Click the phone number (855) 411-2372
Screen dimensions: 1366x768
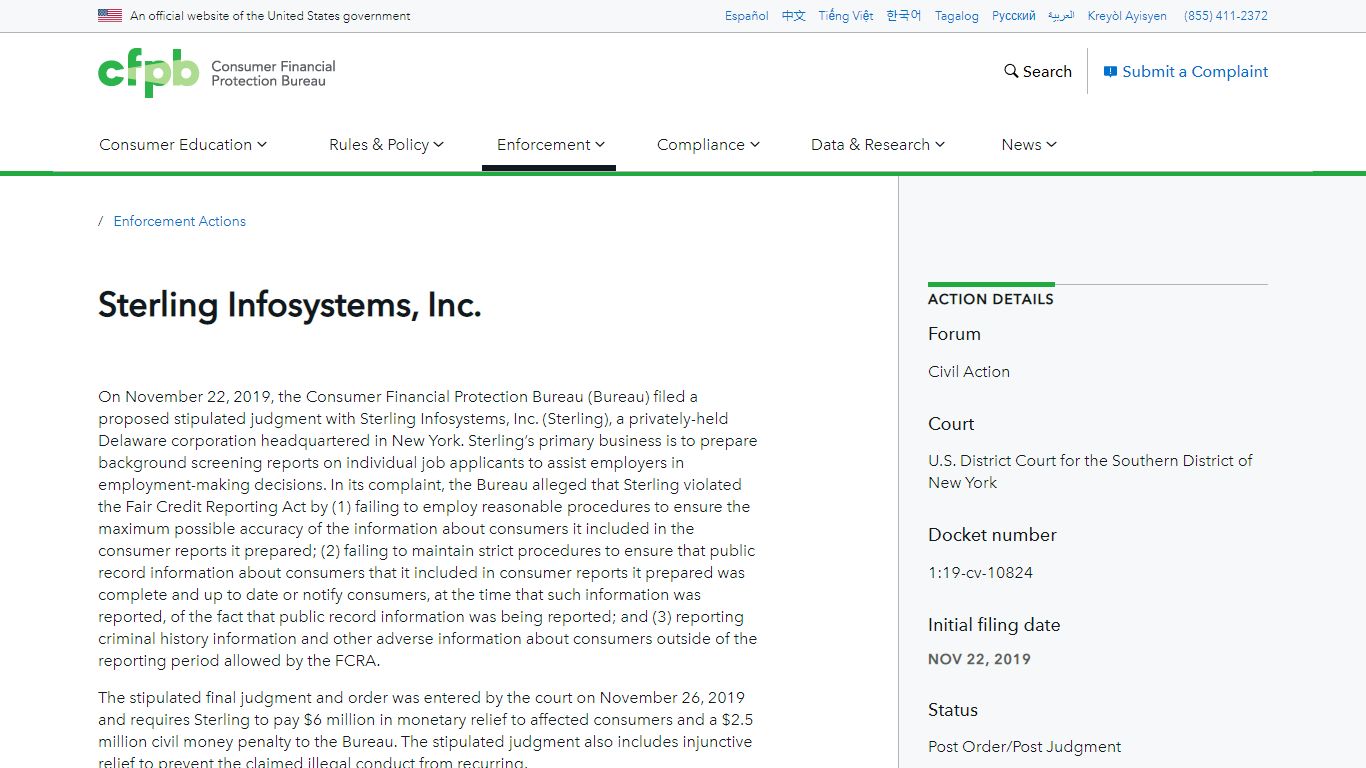pyautogui.click(x=1226, y=16)
